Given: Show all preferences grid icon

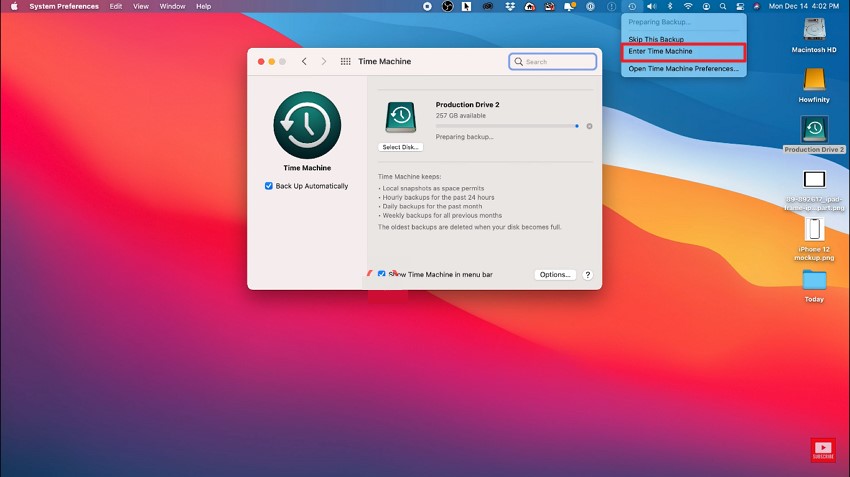Looking at the screenshot, I should point(345,62).
